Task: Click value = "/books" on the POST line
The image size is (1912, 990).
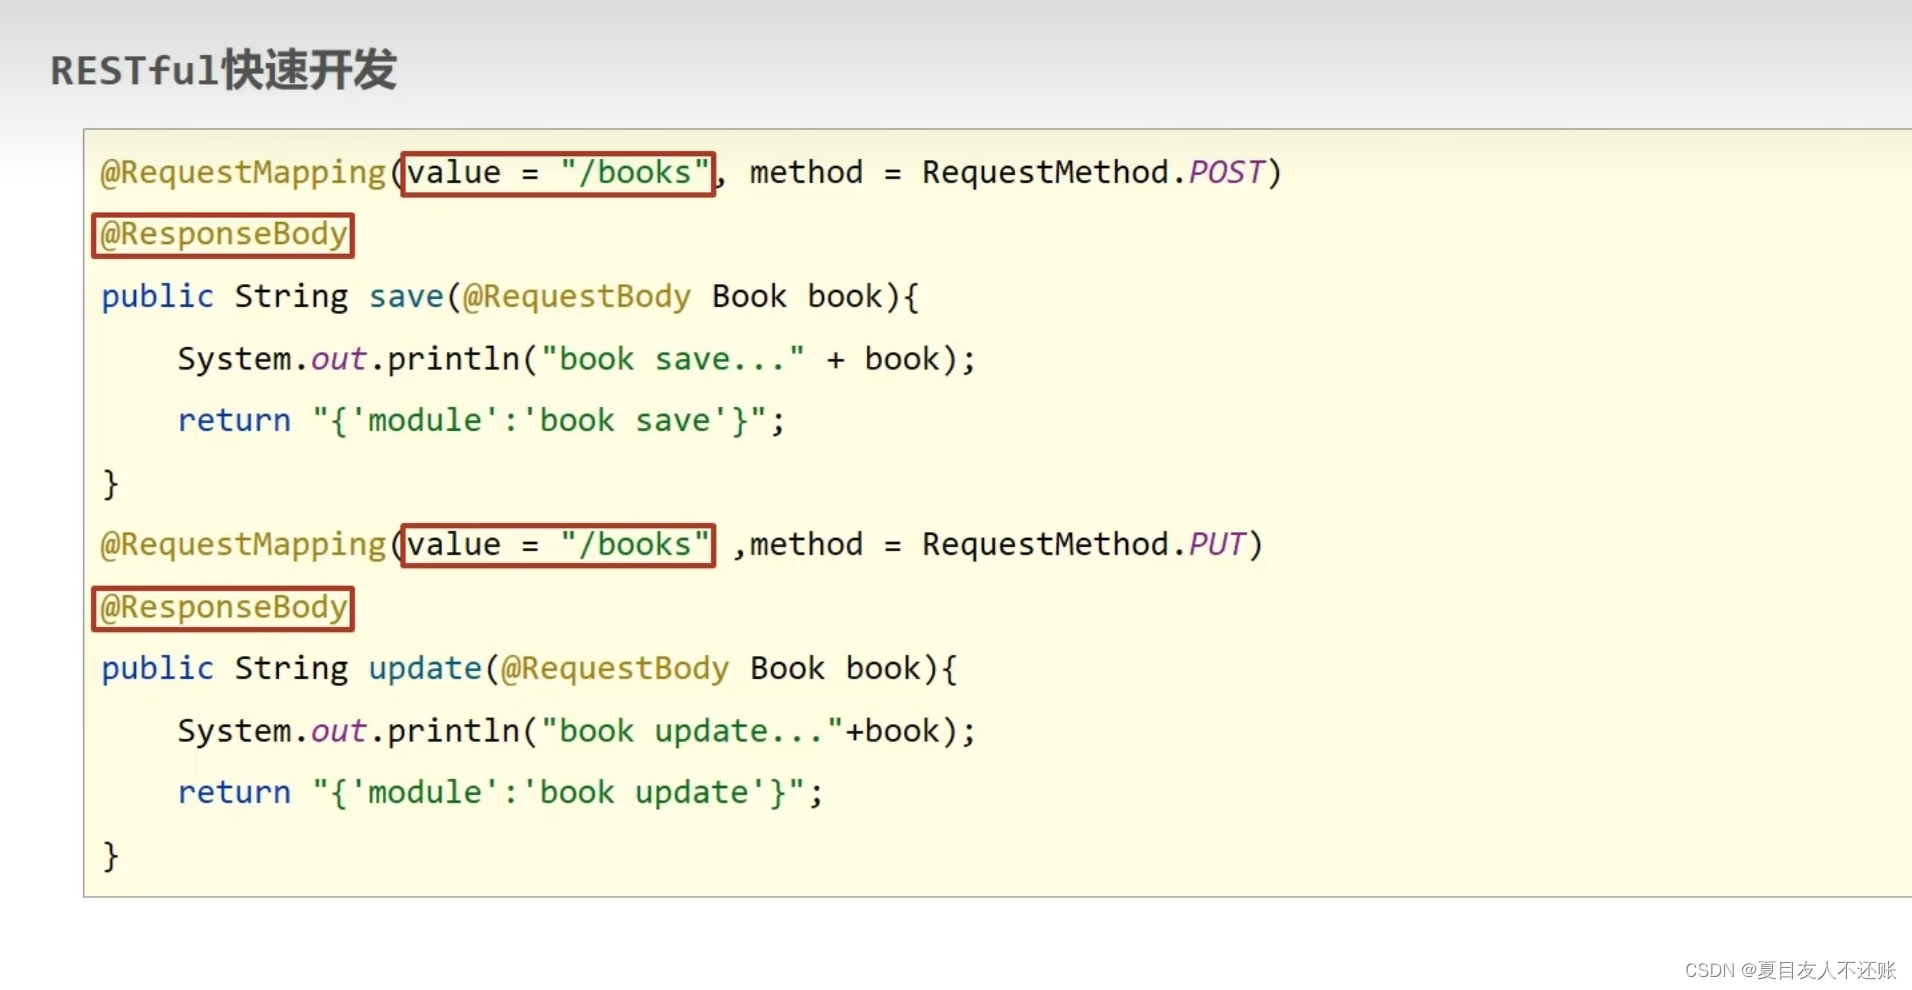Action: tap(558, 173)
